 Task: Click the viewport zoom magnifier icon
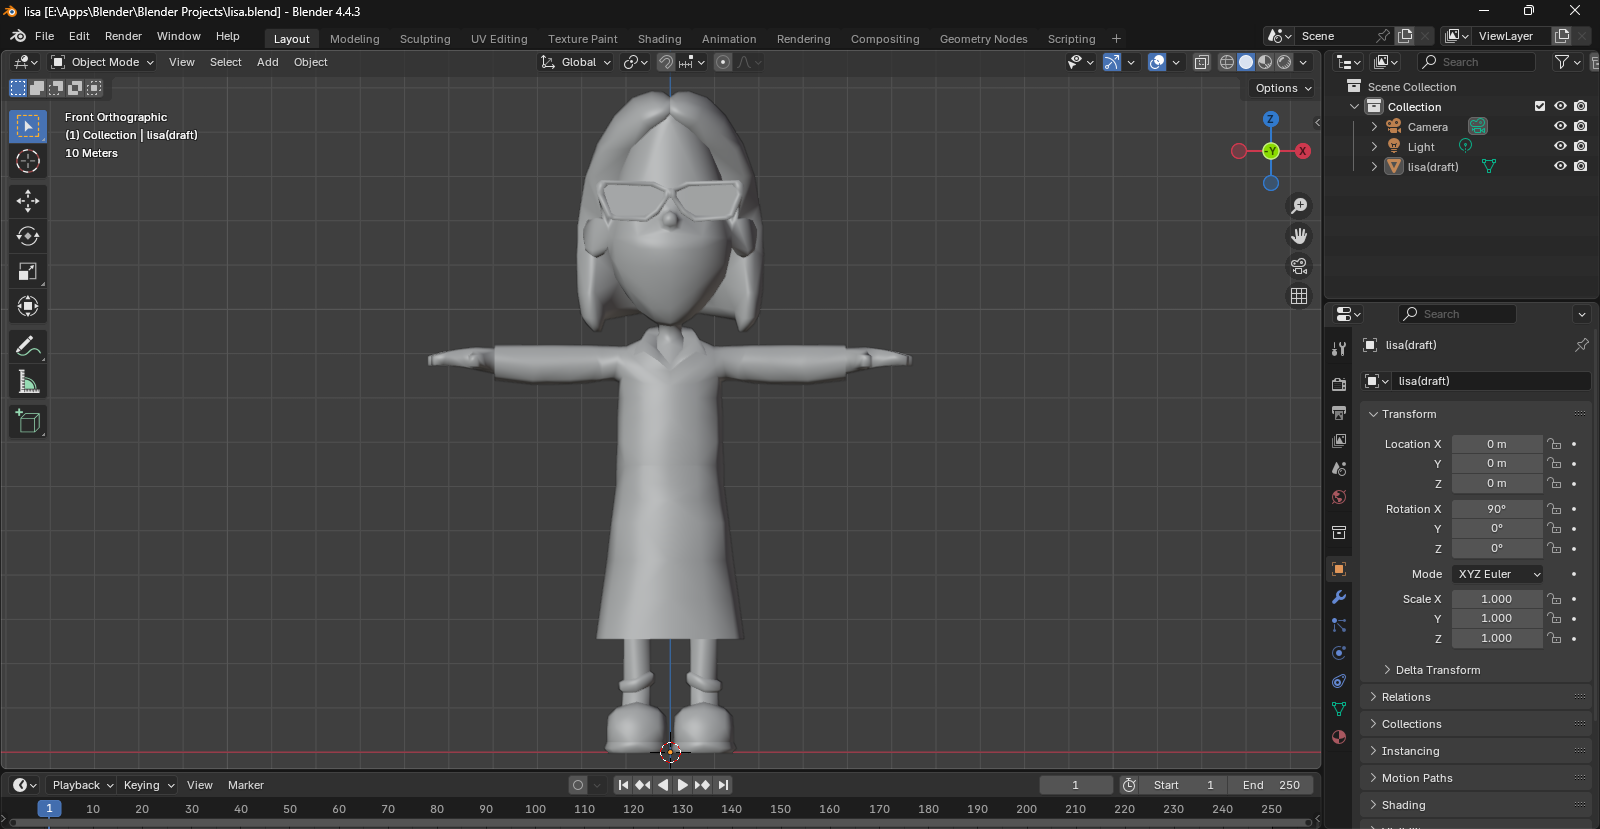pyautogui.click(x=1299, y=206)
